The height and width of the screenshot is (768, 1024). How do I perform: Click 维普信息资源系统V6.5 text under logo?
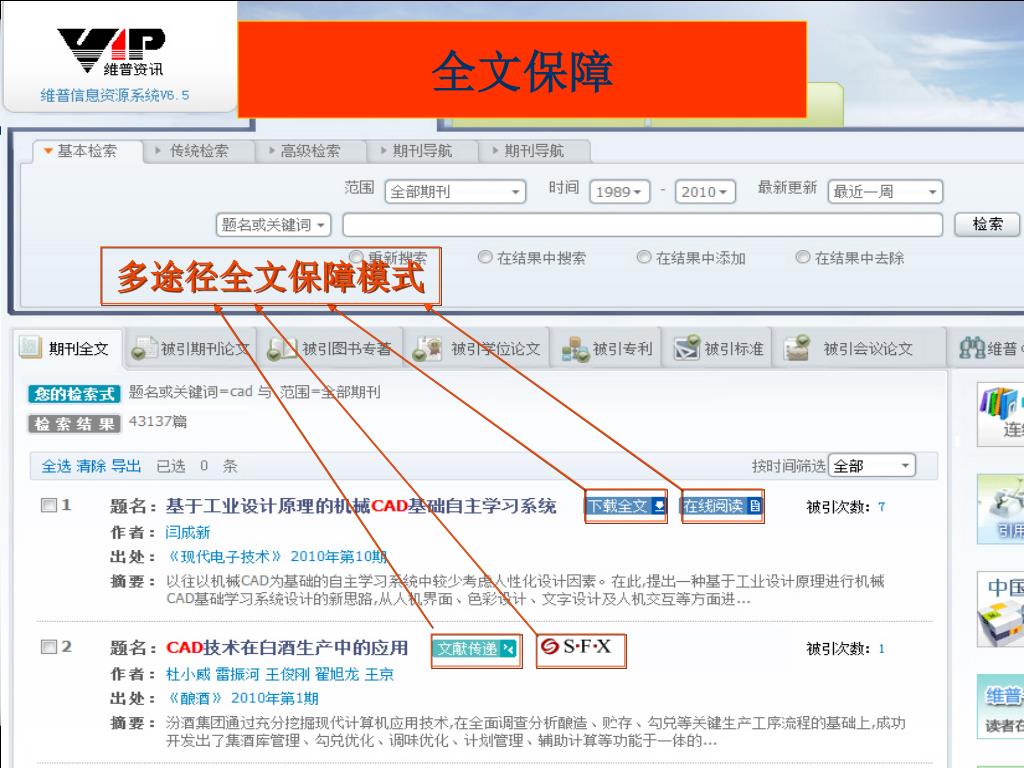click(x=115, y=95)
